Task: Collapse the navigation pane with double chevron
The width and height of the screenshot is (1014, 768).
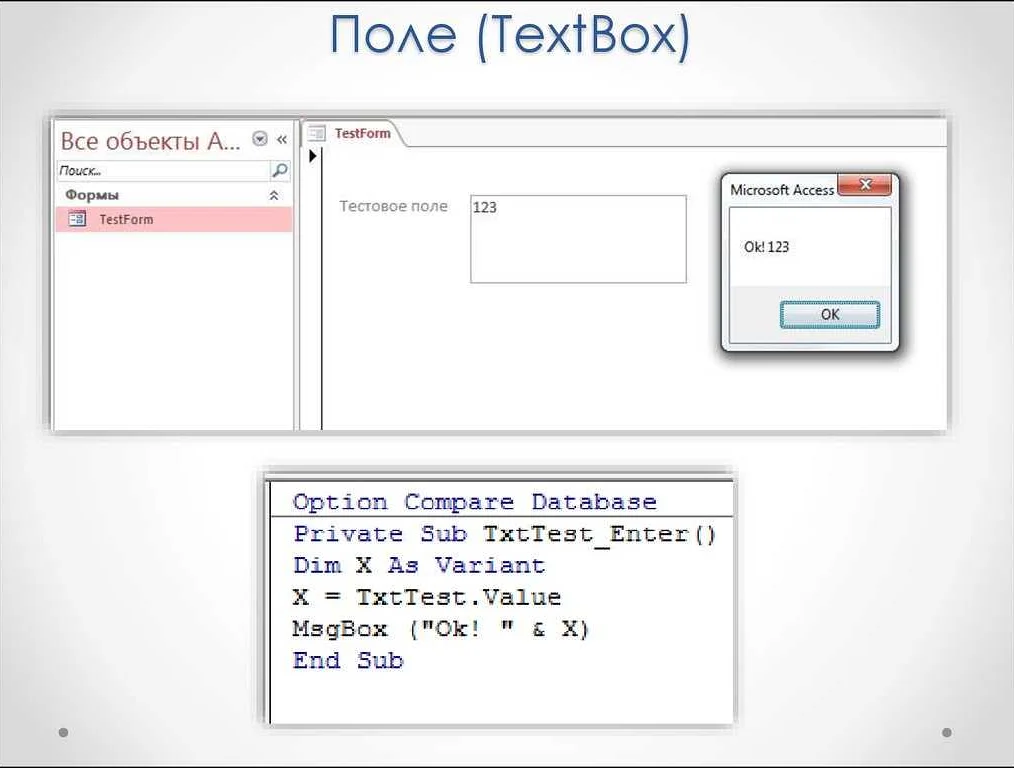Action: pos(282,139)
